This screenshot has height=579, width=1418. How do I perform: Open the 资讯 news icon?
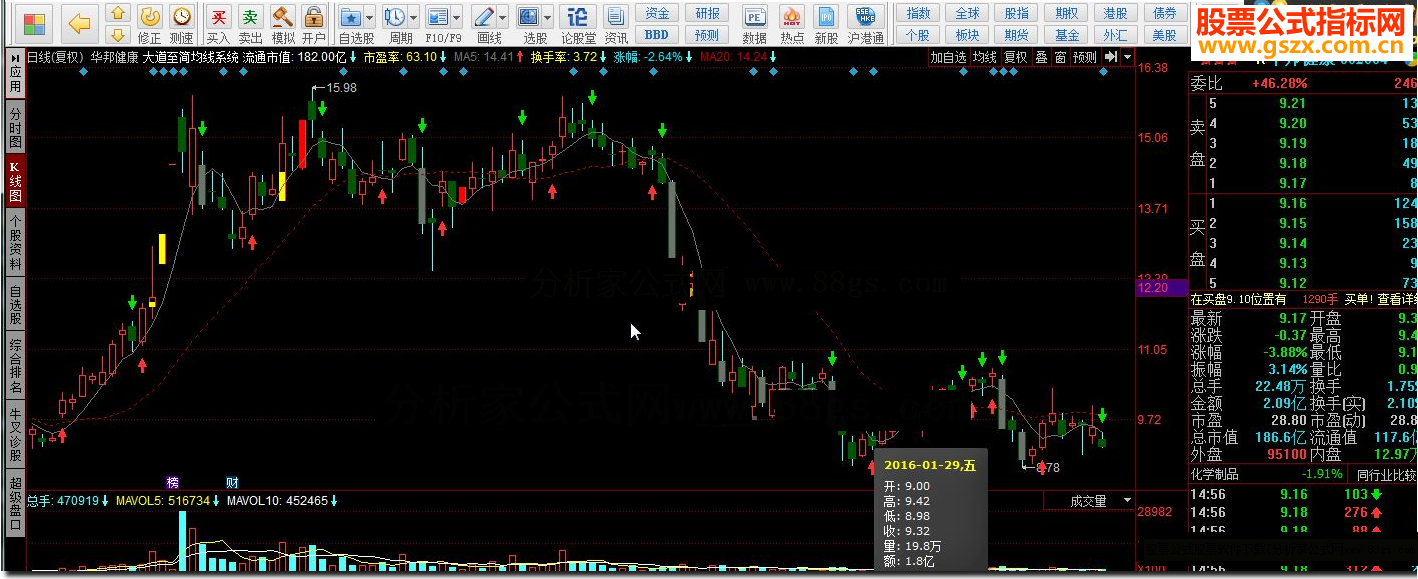(616, 23)
